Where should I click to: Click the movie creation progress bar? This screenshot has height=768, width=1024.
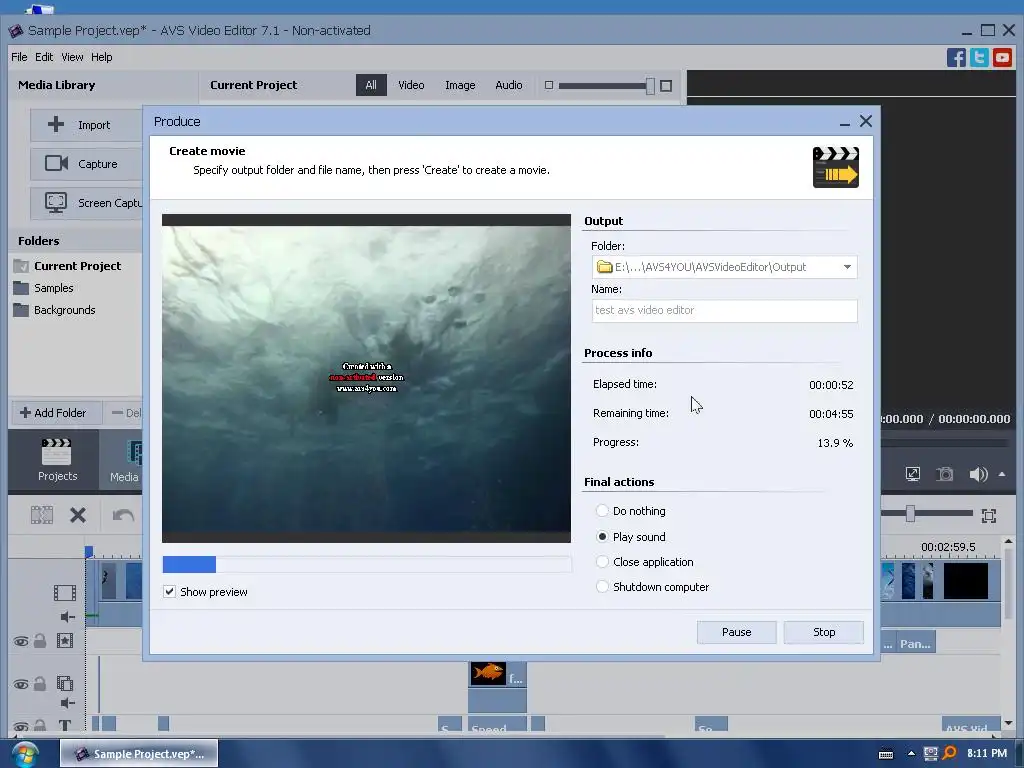click(x=367, y=564)
